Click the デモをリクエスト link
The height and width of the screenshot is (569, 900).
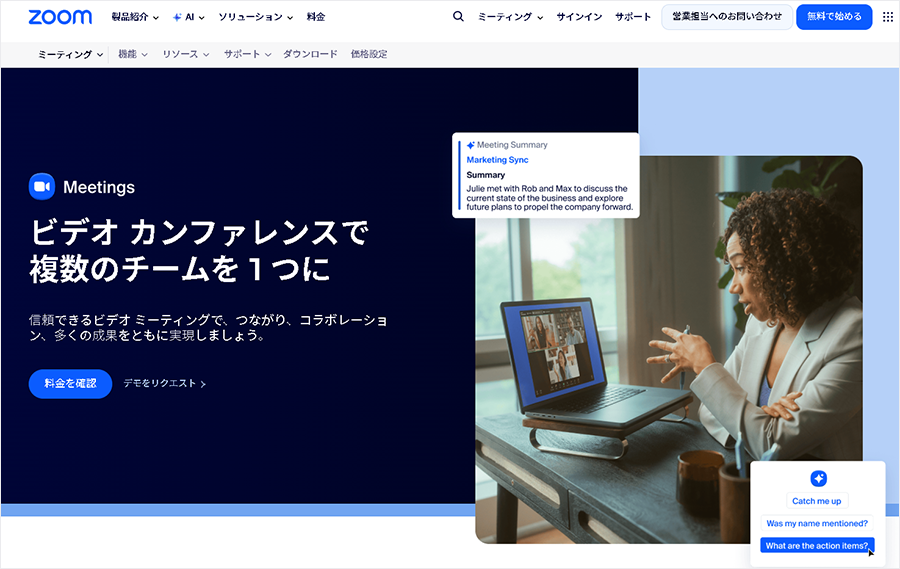164,383
